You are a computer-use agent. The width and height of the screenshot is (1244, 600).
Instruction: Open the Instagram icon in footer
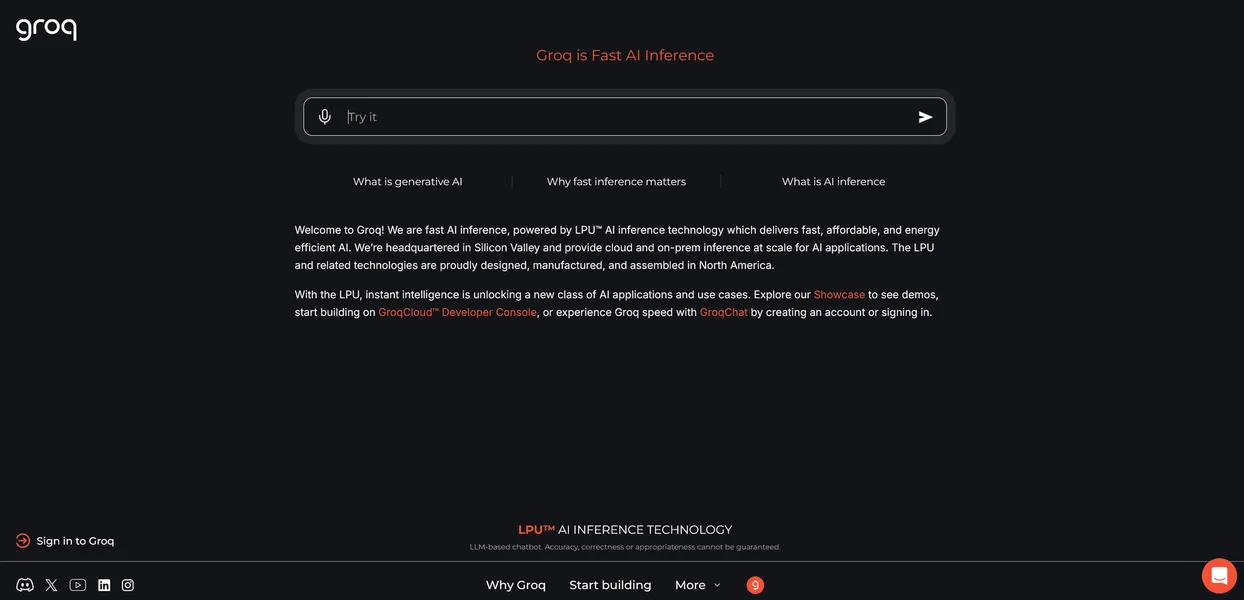[128, 585]
